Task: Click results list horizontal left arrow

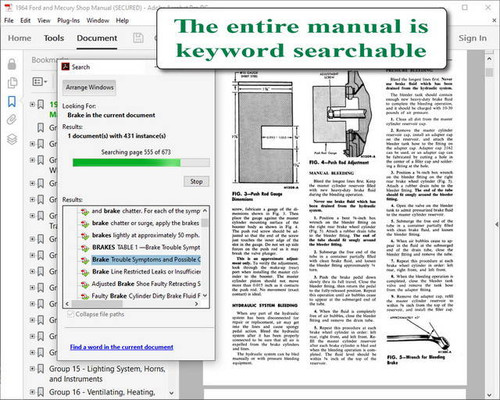Action: 68,304
